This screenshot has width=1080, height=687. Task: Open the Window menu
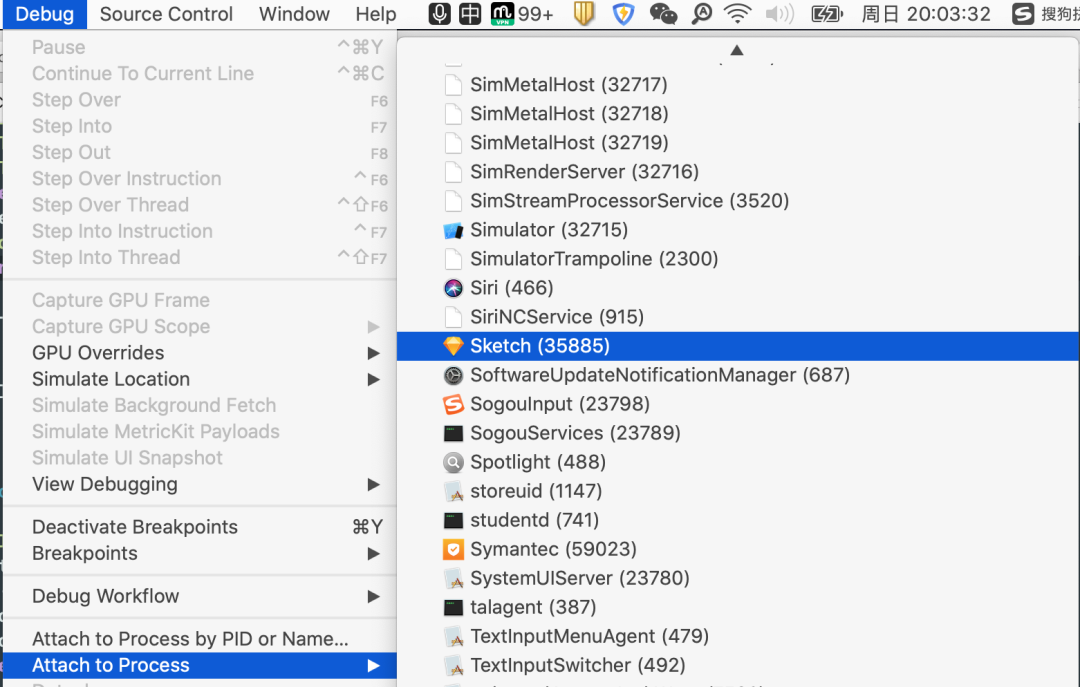pos(294,14)
